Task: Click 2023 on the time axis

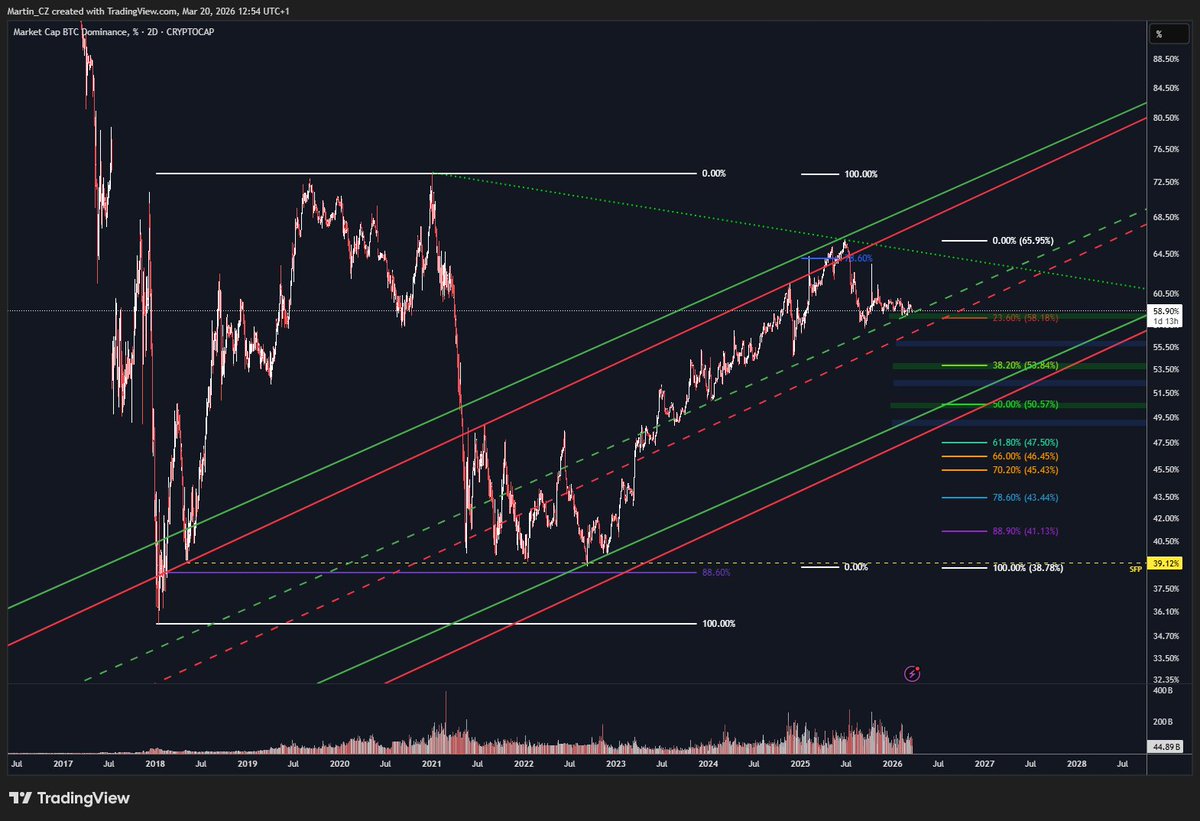Action: 615,763
